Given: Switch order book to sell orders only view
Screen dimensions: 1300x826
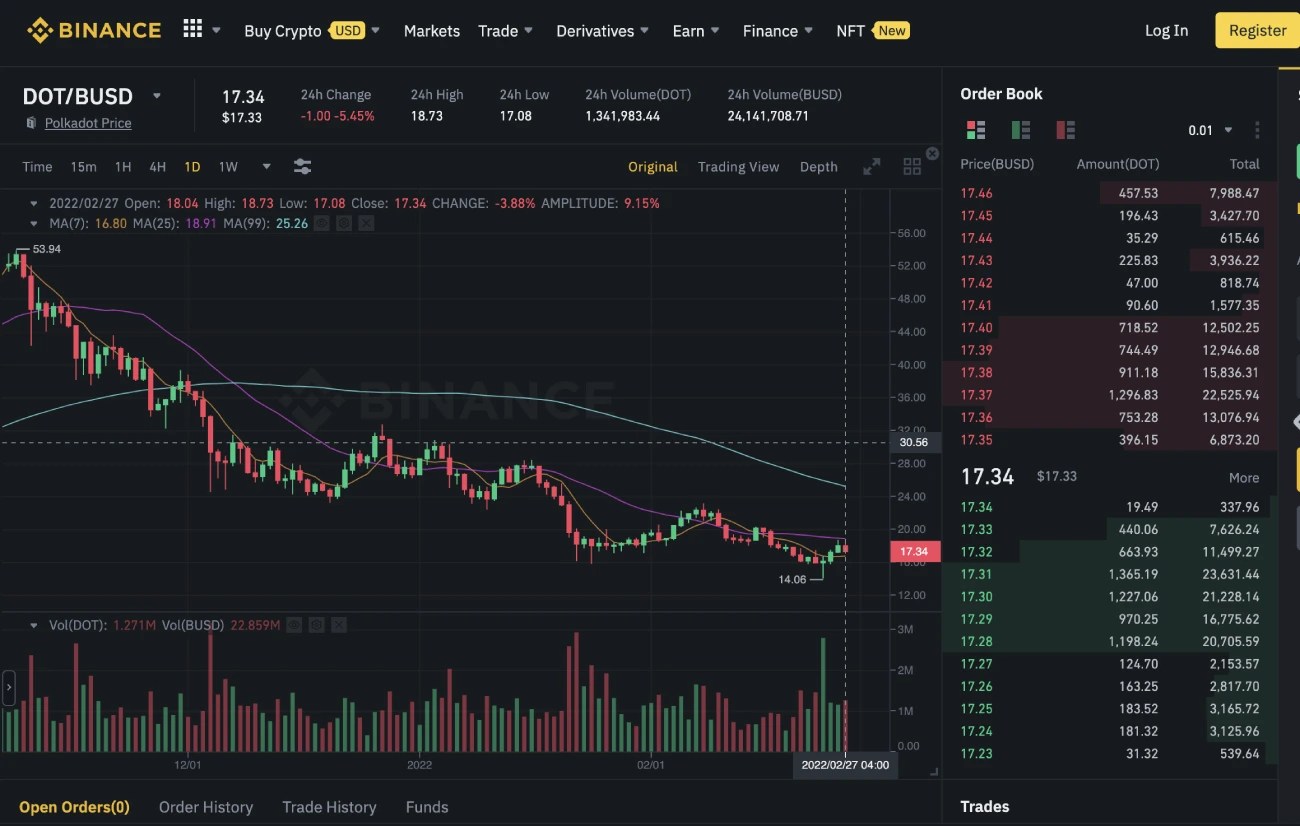Looking at the screenshot, I should [1064, 129].
